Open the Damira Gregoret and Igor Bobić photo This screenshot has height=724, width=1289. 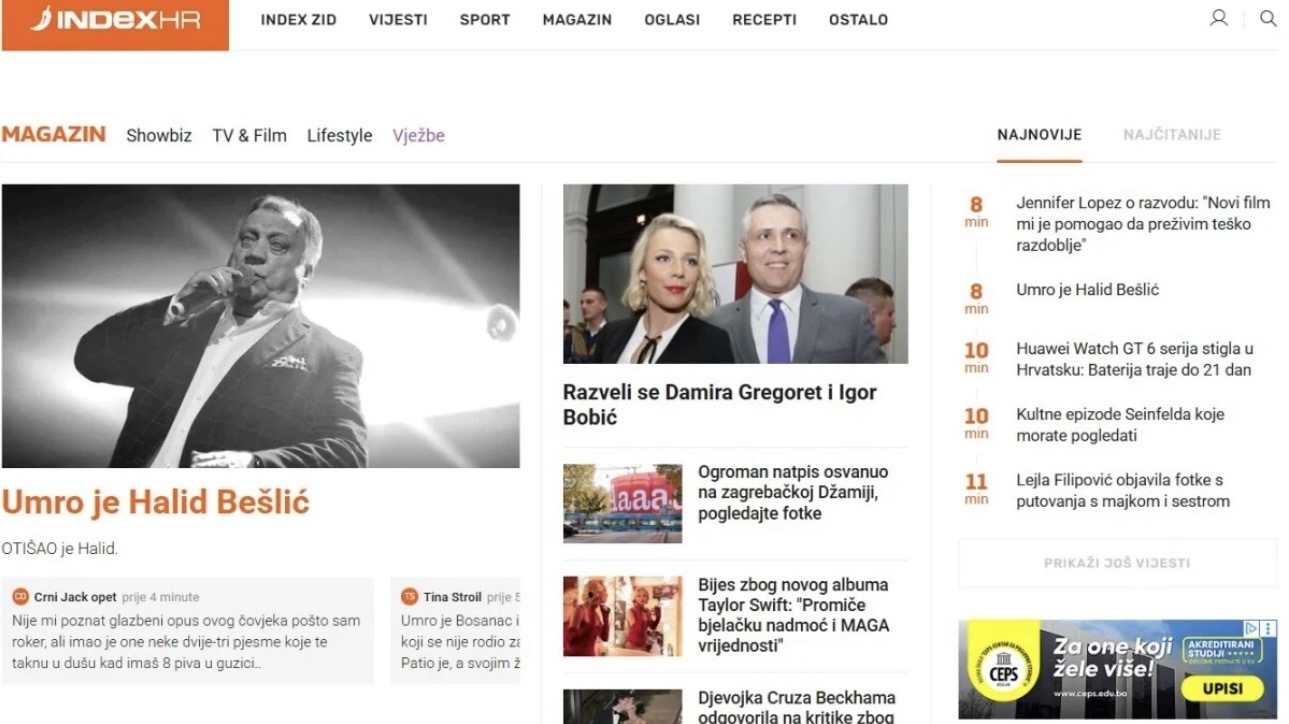click(x=735, y=273)
